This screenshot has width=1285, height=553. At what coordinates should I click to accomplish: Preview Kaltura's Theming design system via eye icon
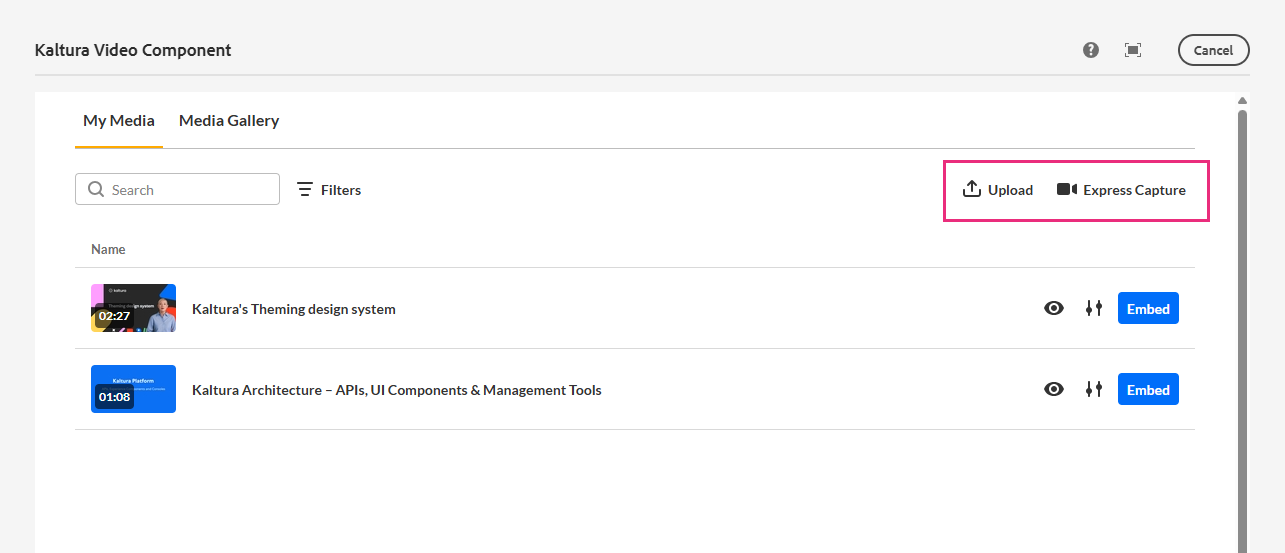tap(1054, 309)
